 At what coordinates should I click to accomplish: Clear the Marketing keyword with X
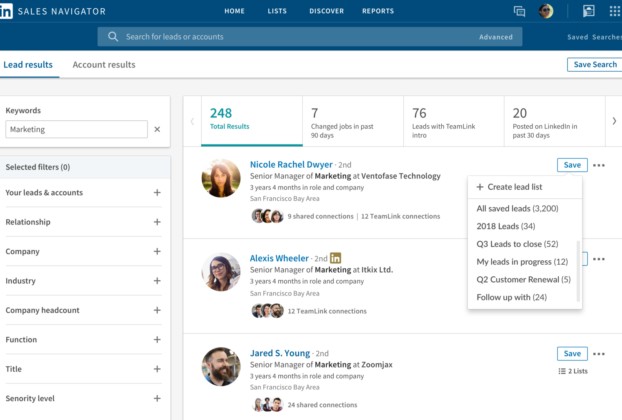click(157, 129)
